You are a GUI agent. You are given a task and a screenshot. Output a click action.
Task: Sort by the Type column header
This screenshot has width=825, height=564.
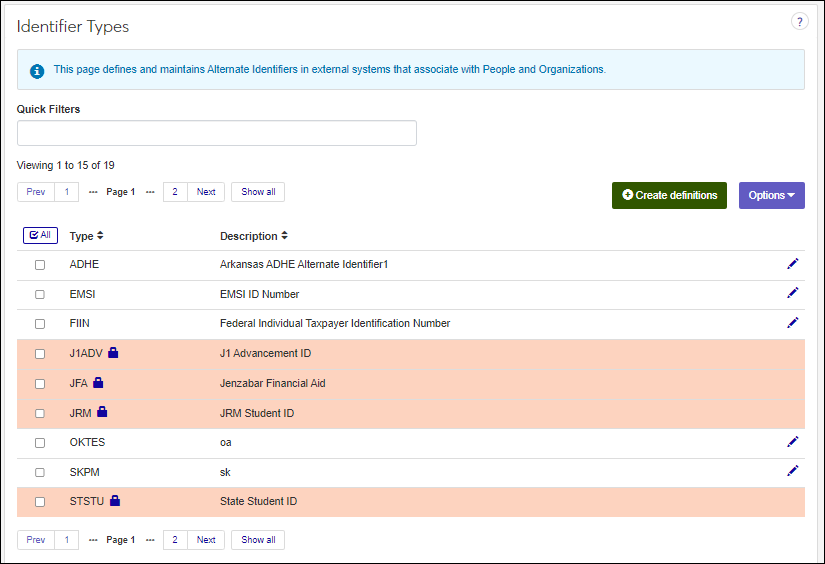[86, 237]
